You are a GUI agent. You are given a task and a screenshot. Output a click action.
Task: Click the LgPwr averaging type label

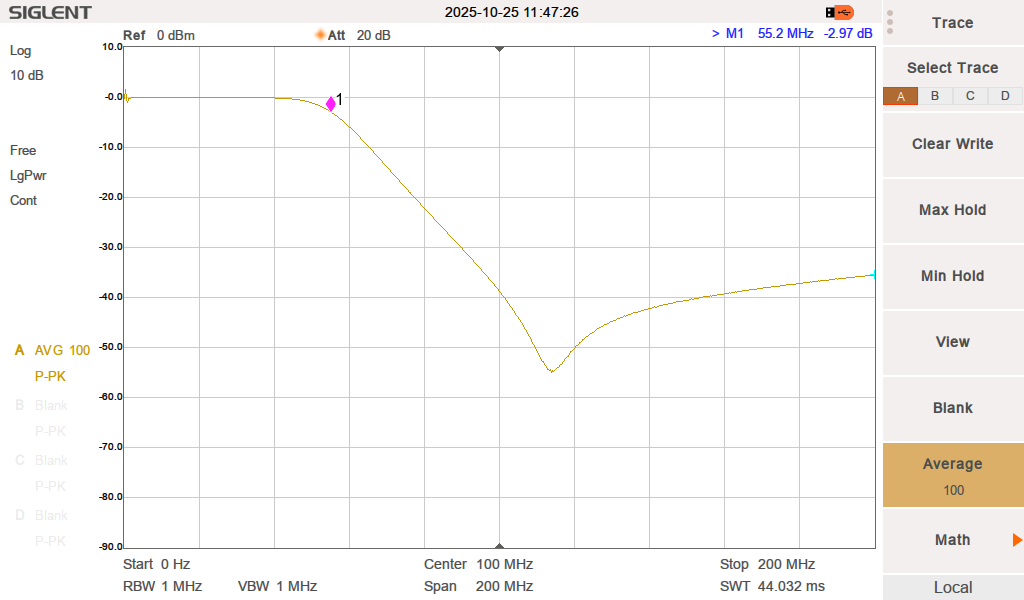pos(28,176)
